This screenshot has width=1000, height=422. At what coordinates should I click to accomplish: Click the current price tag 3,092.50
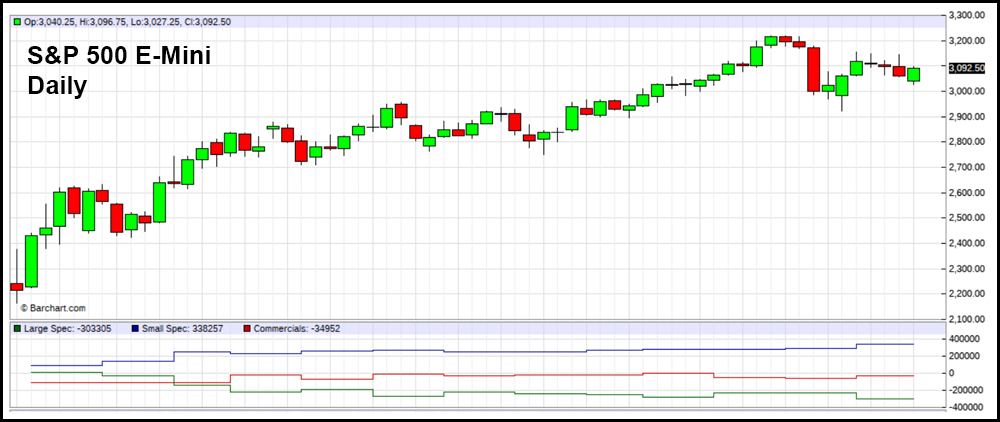coord(966,68)
